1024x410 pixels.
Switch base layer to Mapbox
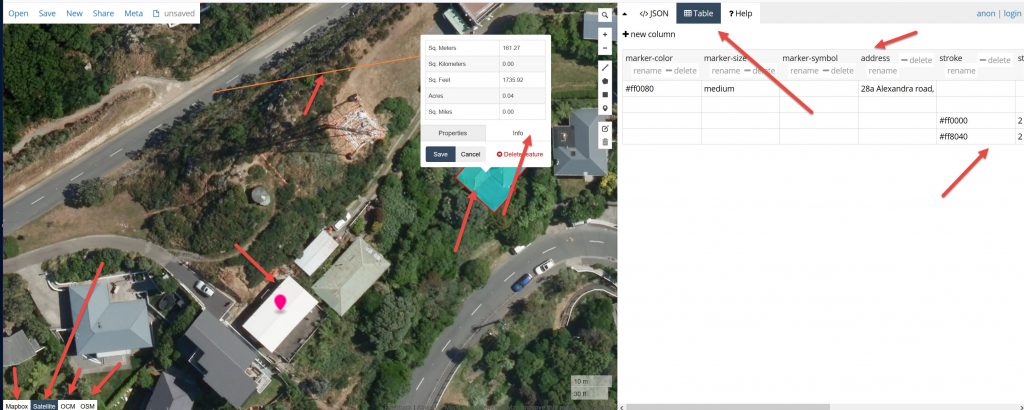click(17, 405)
